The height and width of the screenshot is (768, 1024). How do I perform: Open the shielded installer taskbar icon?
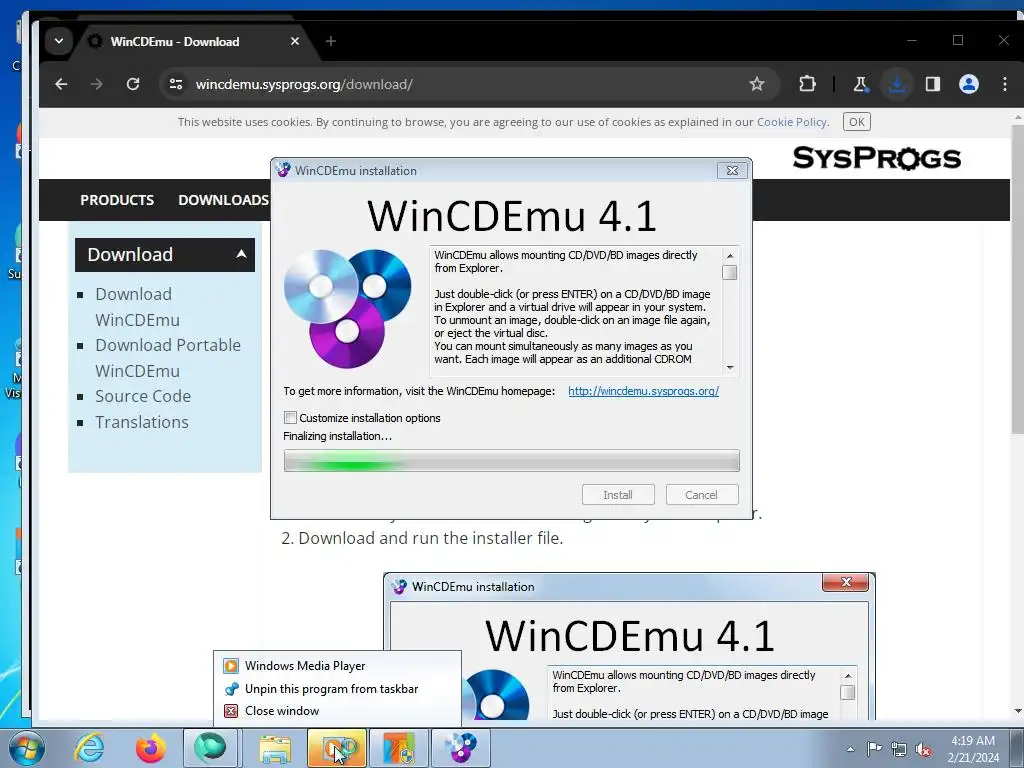click(x=399, y=748)
